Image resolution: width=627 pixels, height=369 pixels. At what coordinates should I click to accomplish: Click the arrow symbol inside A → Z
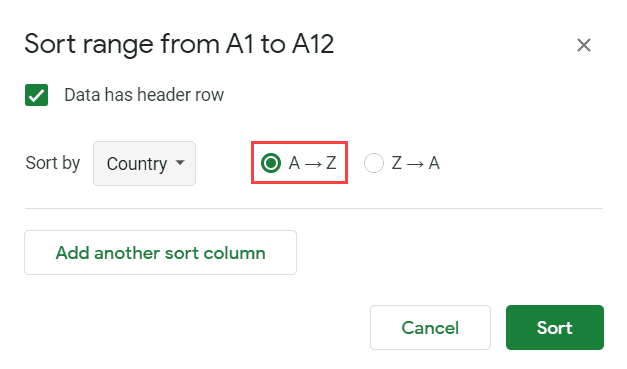313,164
